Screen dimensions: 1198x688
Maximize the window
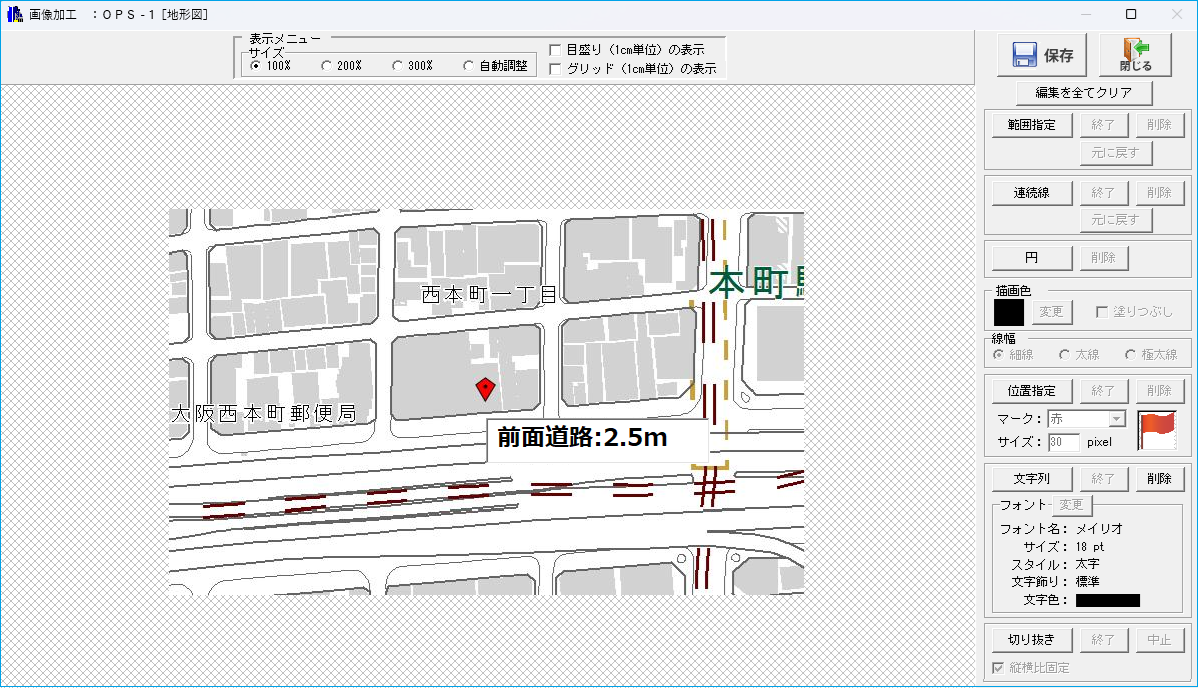1131,14
